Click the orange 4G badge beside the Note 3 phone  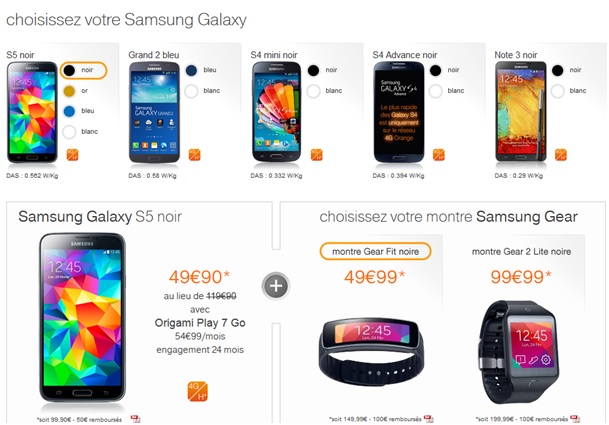tap(561, 155)
